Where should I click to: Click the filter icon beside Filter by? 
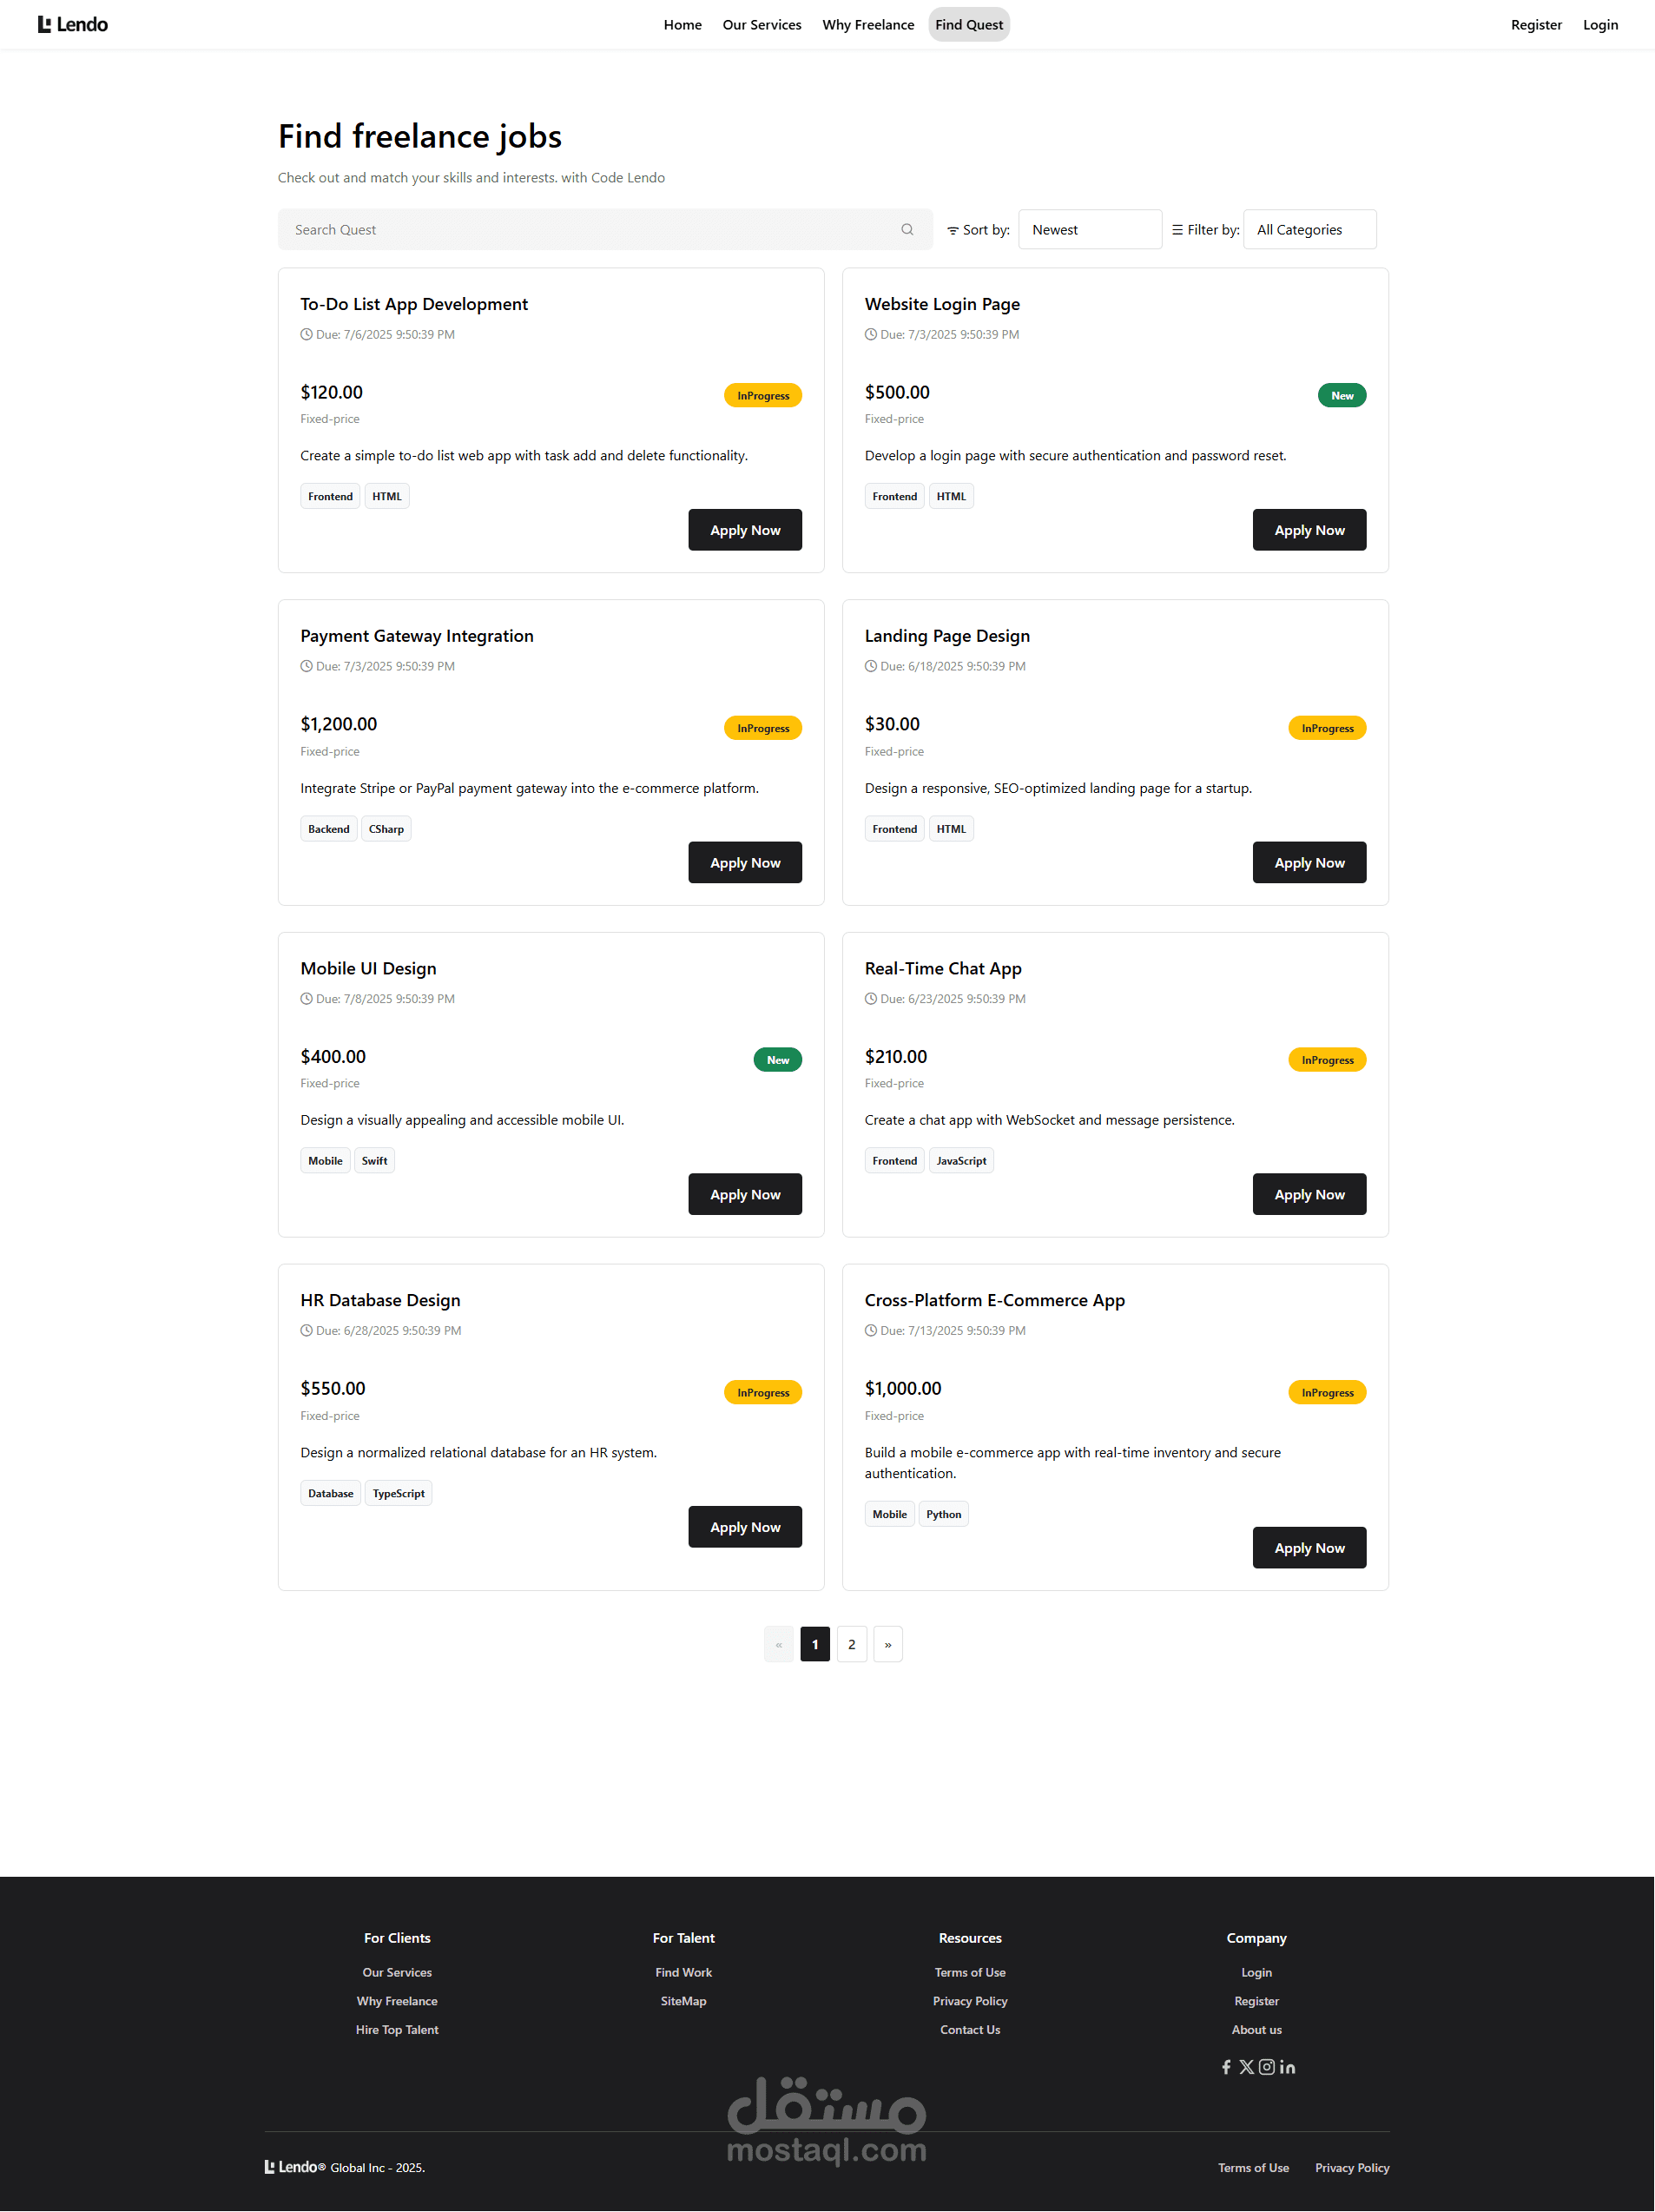(1177, 229)
